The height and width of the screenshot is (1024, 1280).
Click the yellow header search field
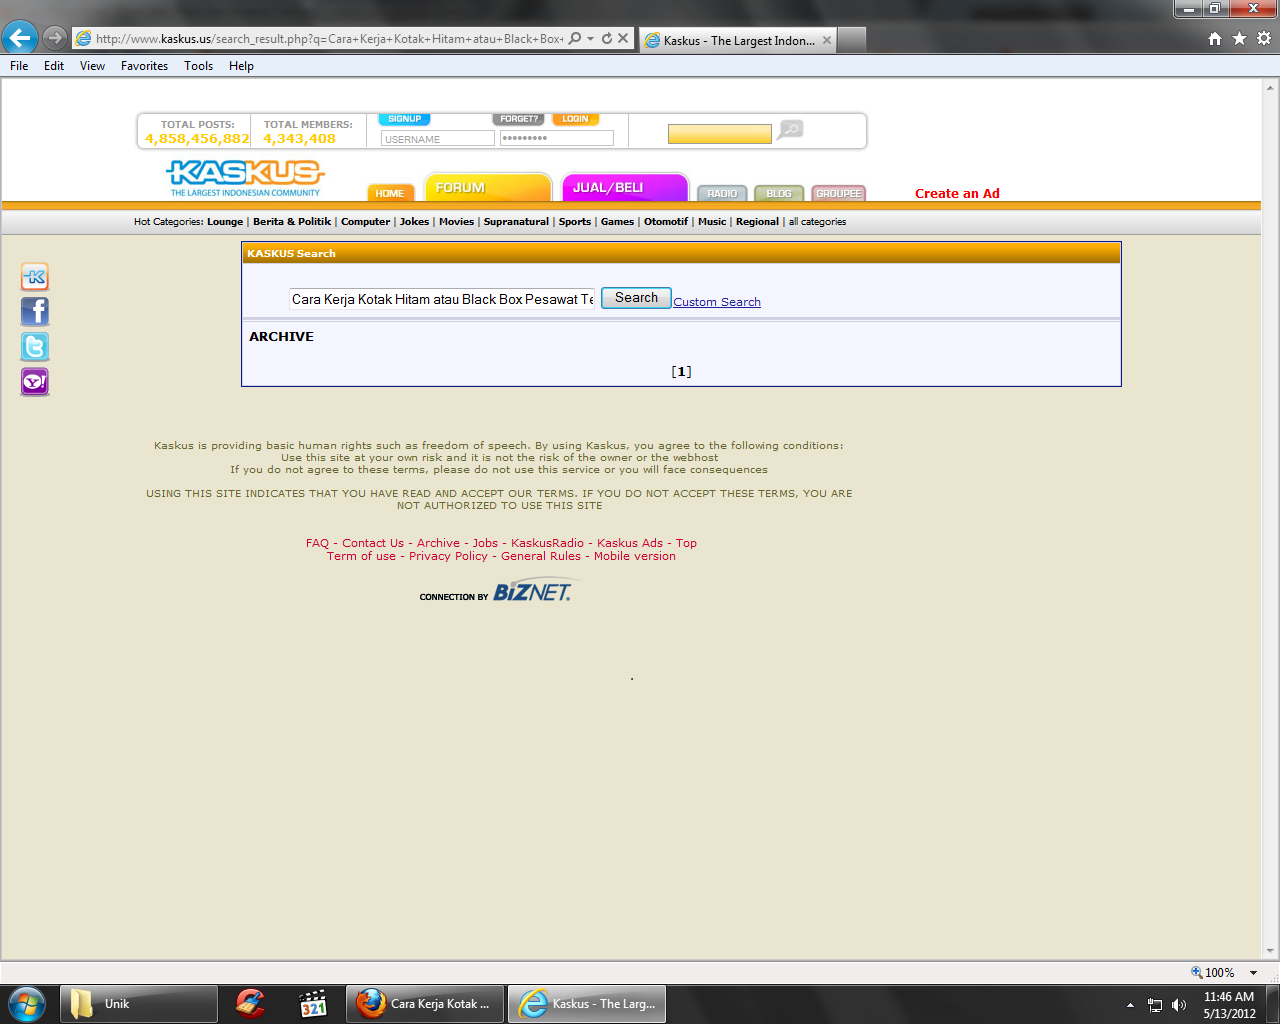tap(720, 134)
